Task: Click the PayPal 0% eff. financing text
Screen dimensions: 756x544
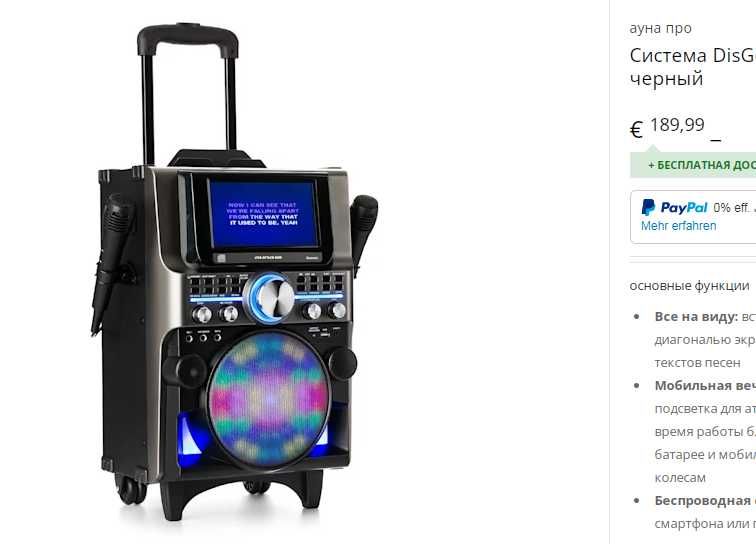Action: 734,208
